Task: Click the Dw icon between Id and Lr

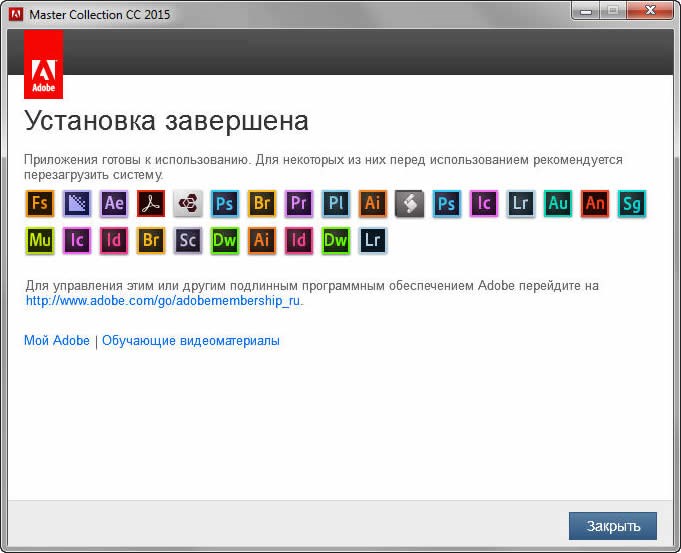Action: coord(336,240)
